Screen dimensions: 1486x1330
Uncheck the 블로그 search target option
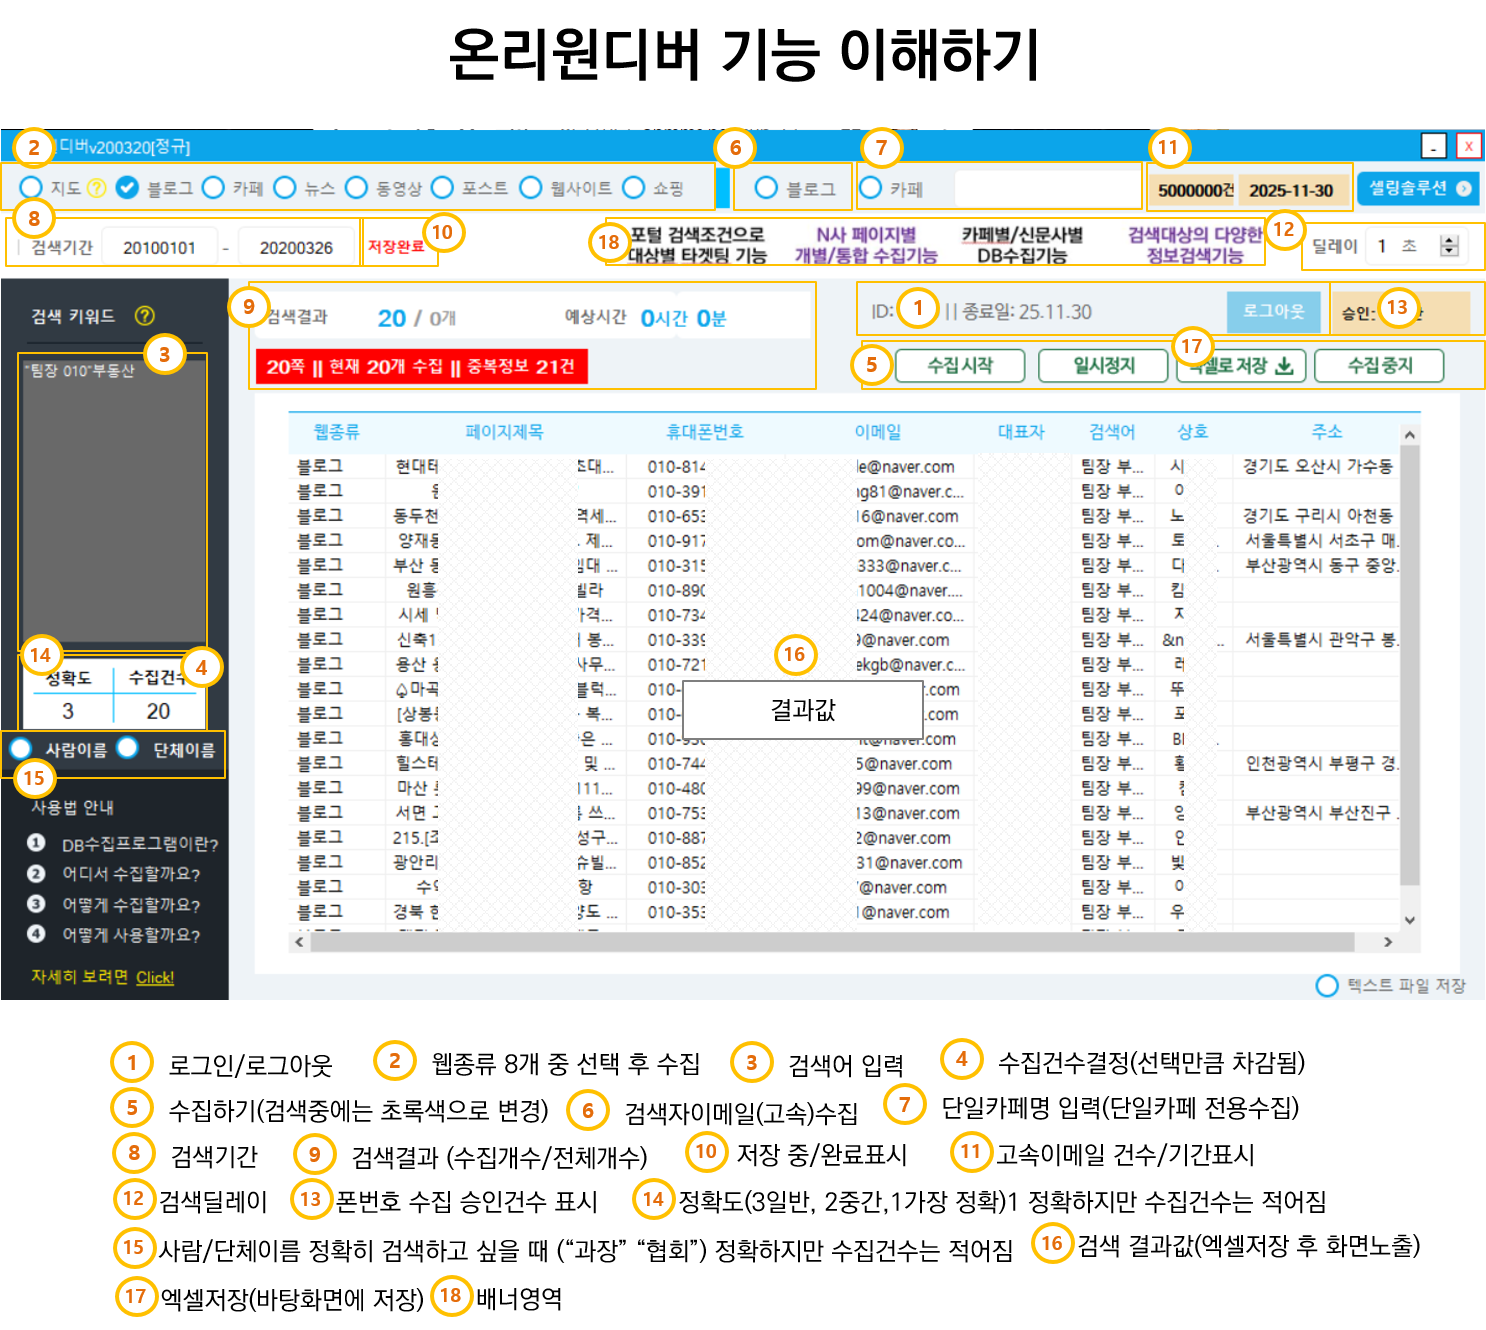[x=127, y=188]
